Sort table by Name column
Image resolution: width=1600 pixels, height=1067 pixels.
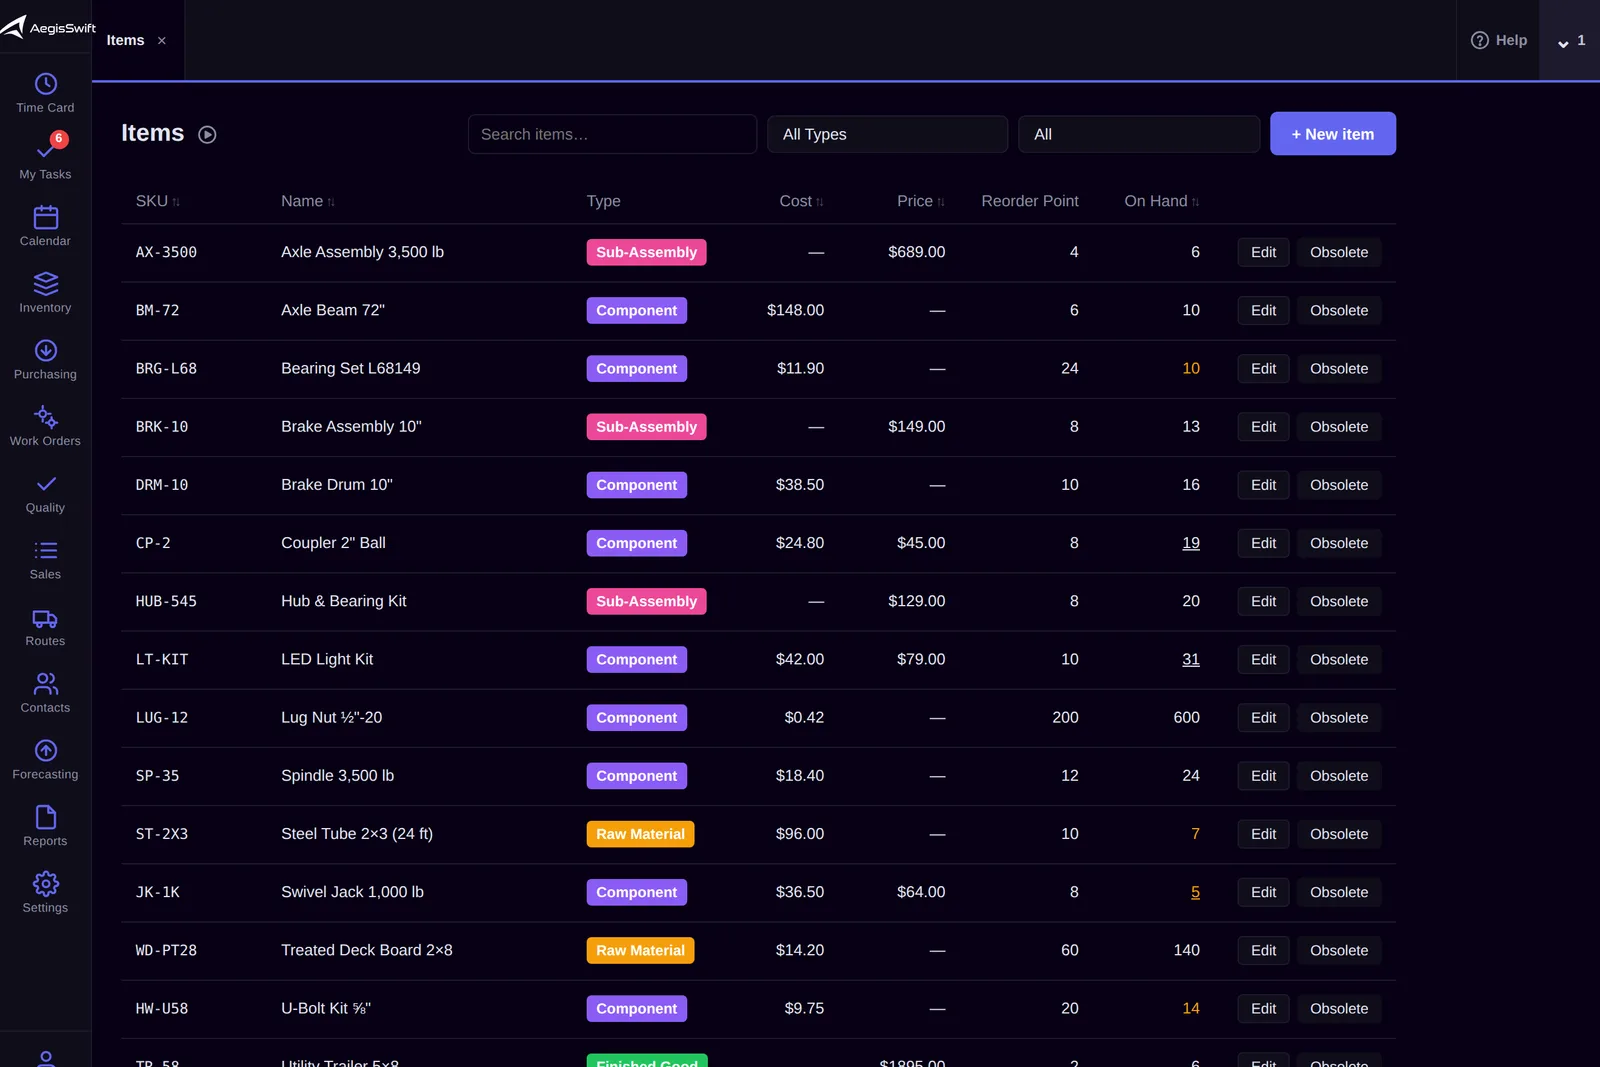coord(308,201)
